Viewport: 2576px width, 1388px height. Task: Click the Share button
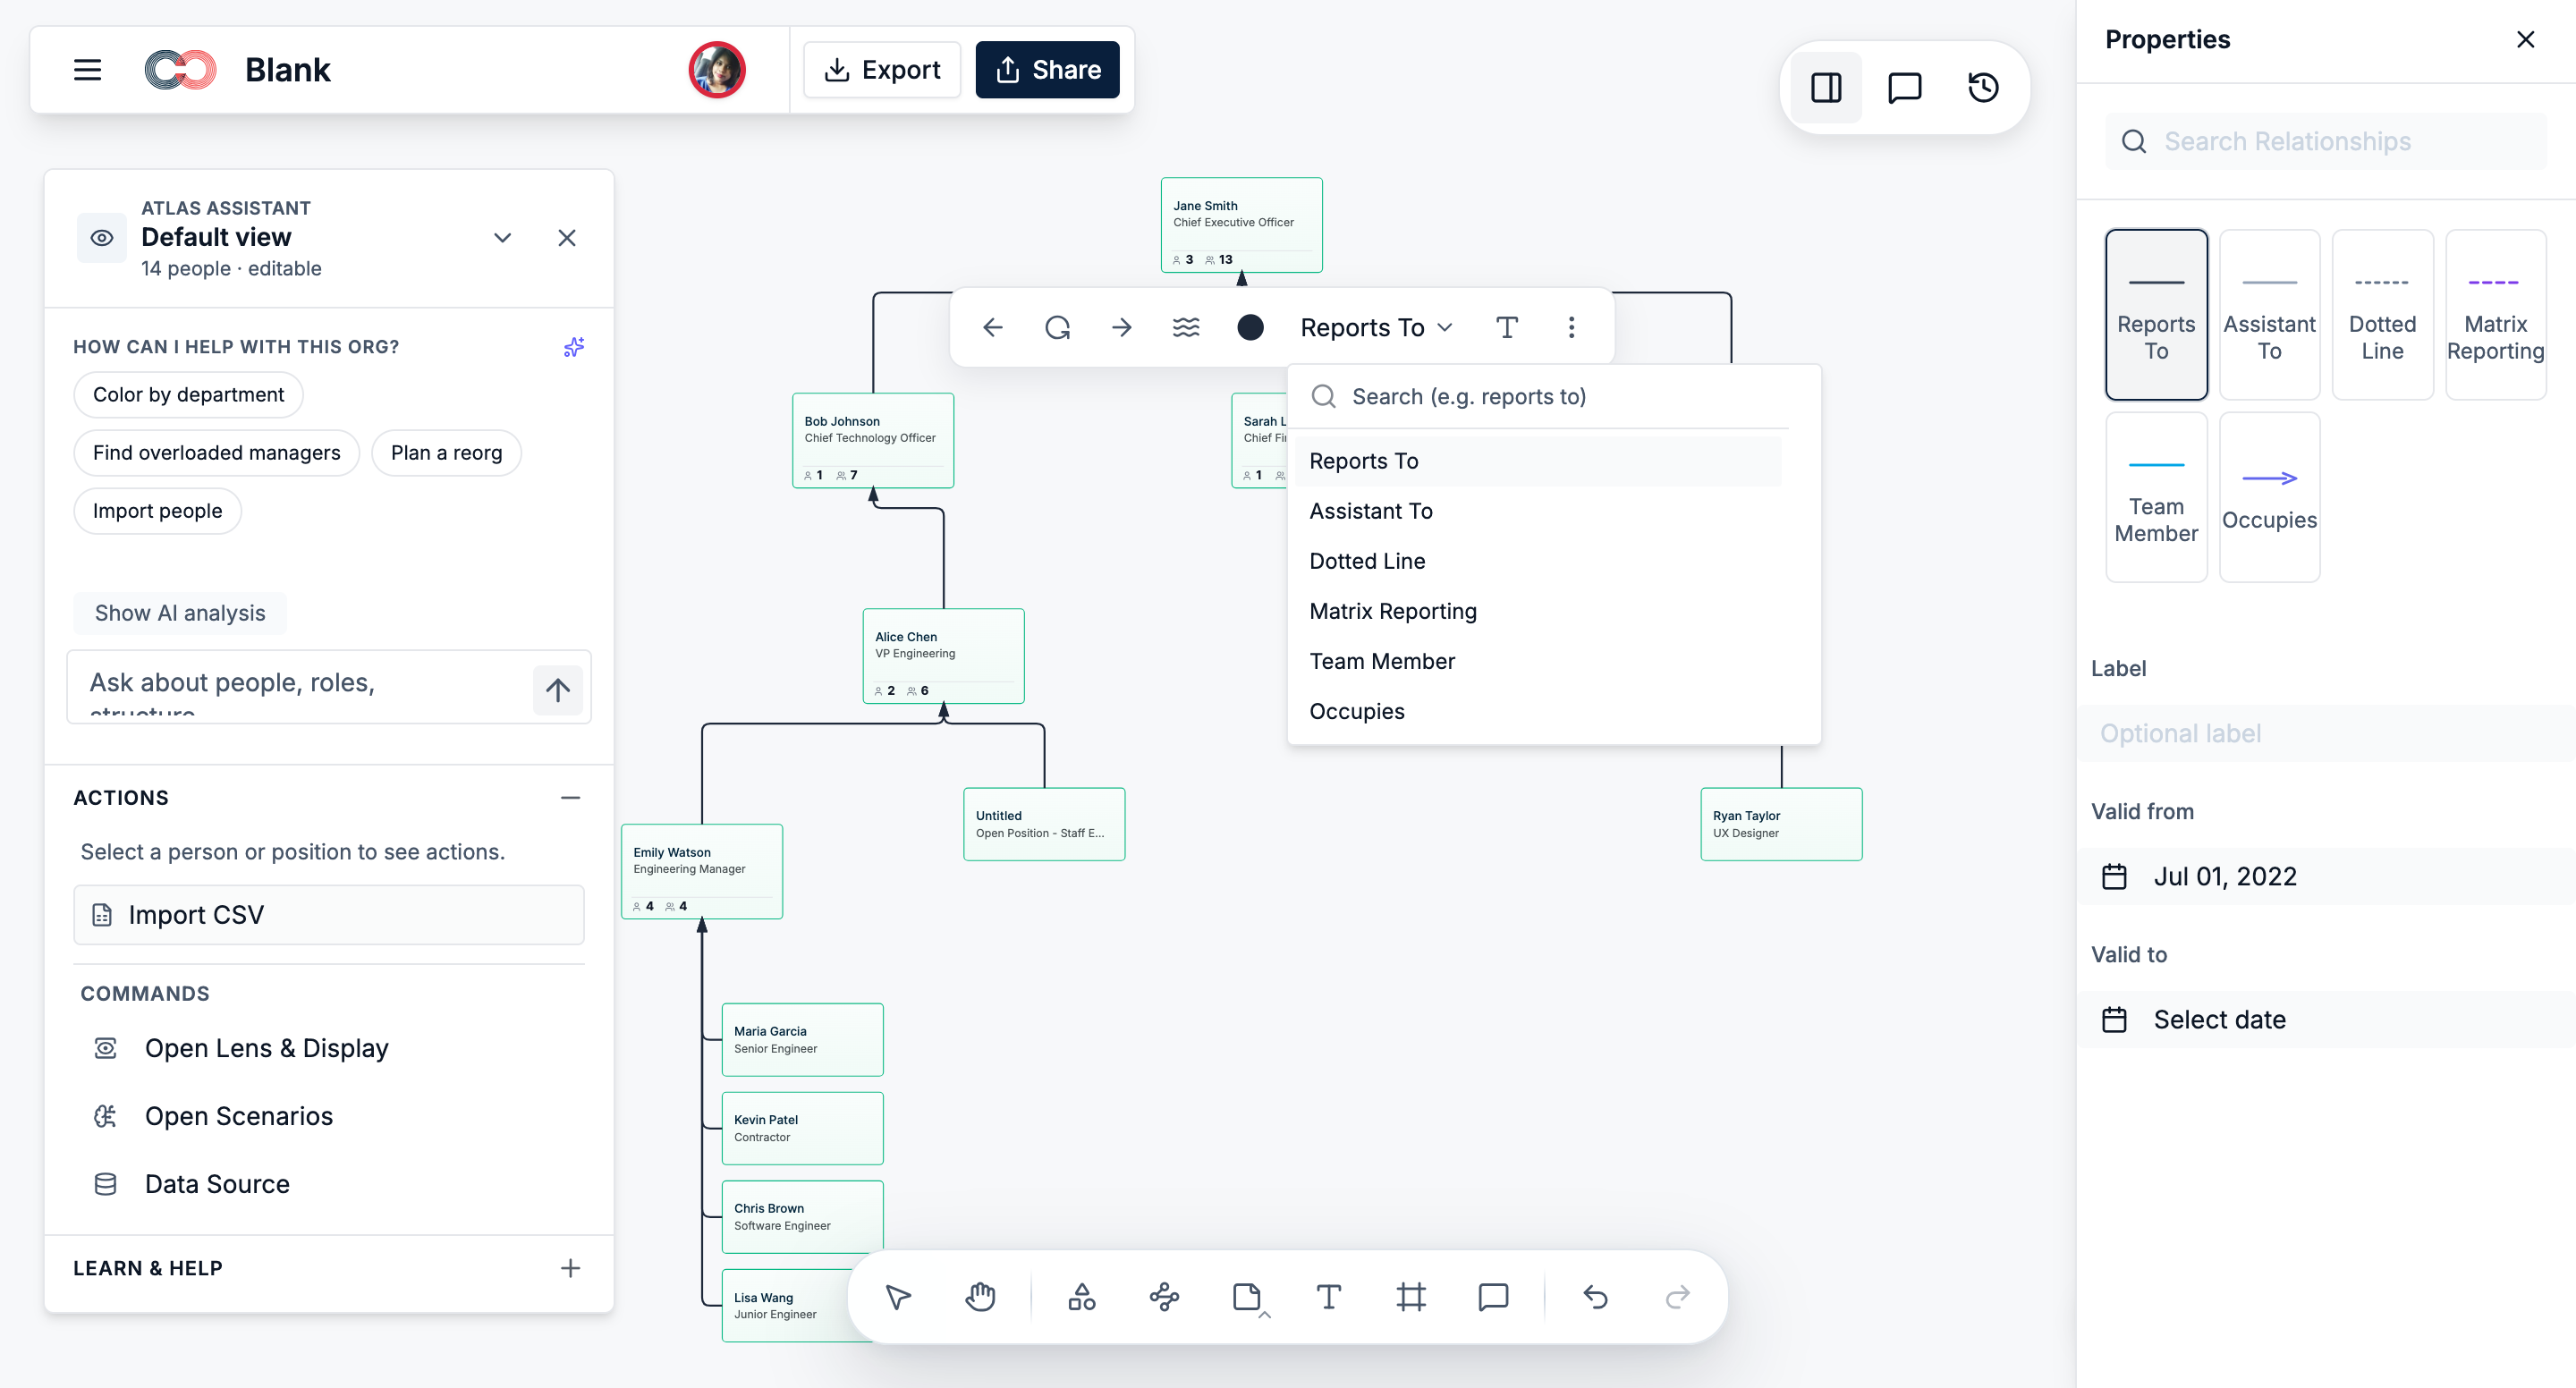pyautogui.click(x=1048, y=70)
